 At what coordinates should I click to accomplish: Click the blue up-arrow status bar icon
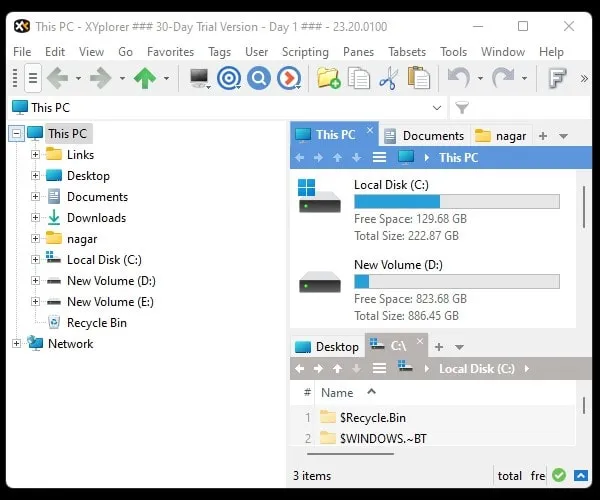[x=581, y=476]
